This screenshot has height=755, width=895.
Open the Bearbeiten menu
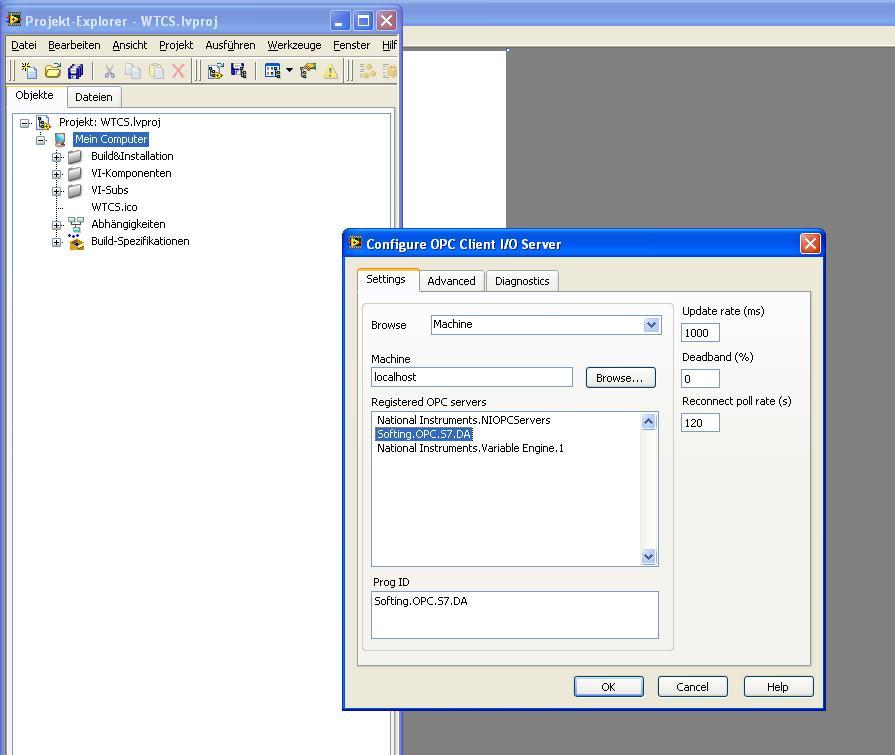tap(74, 45)
